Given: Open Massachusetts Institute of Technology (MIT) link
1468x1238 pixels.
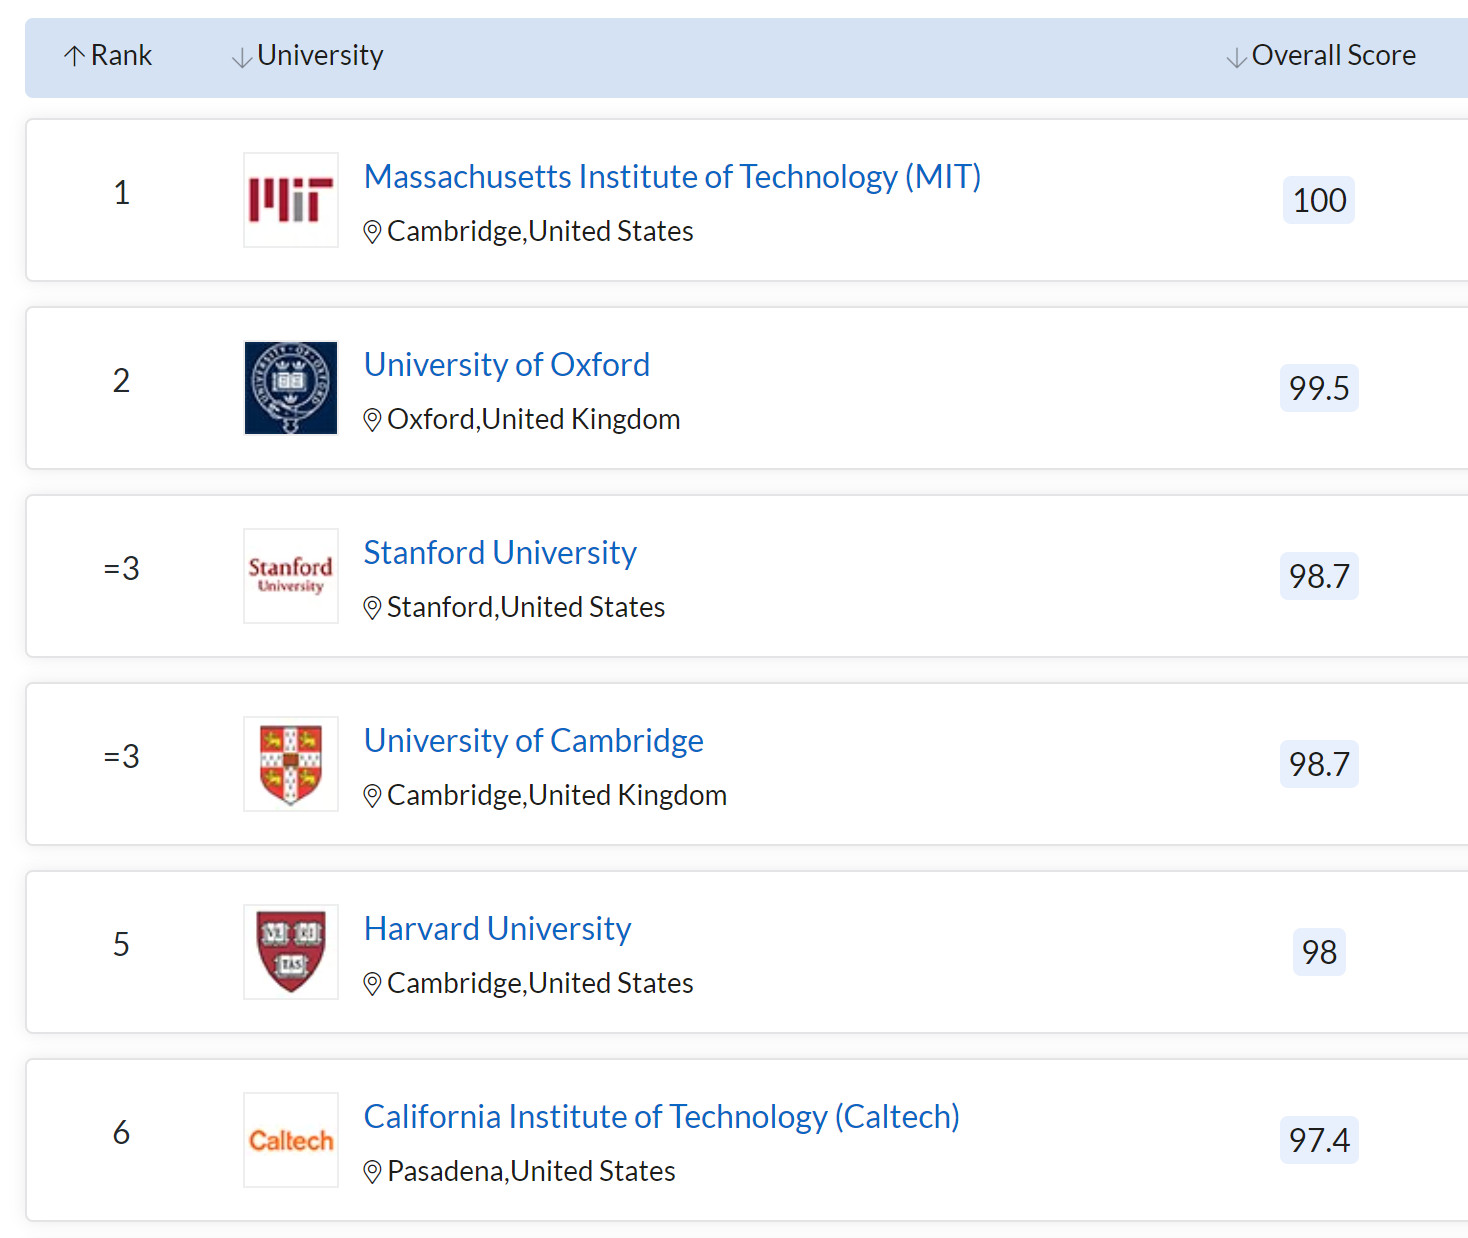Looking at the screenshot, I should point(673,176).
